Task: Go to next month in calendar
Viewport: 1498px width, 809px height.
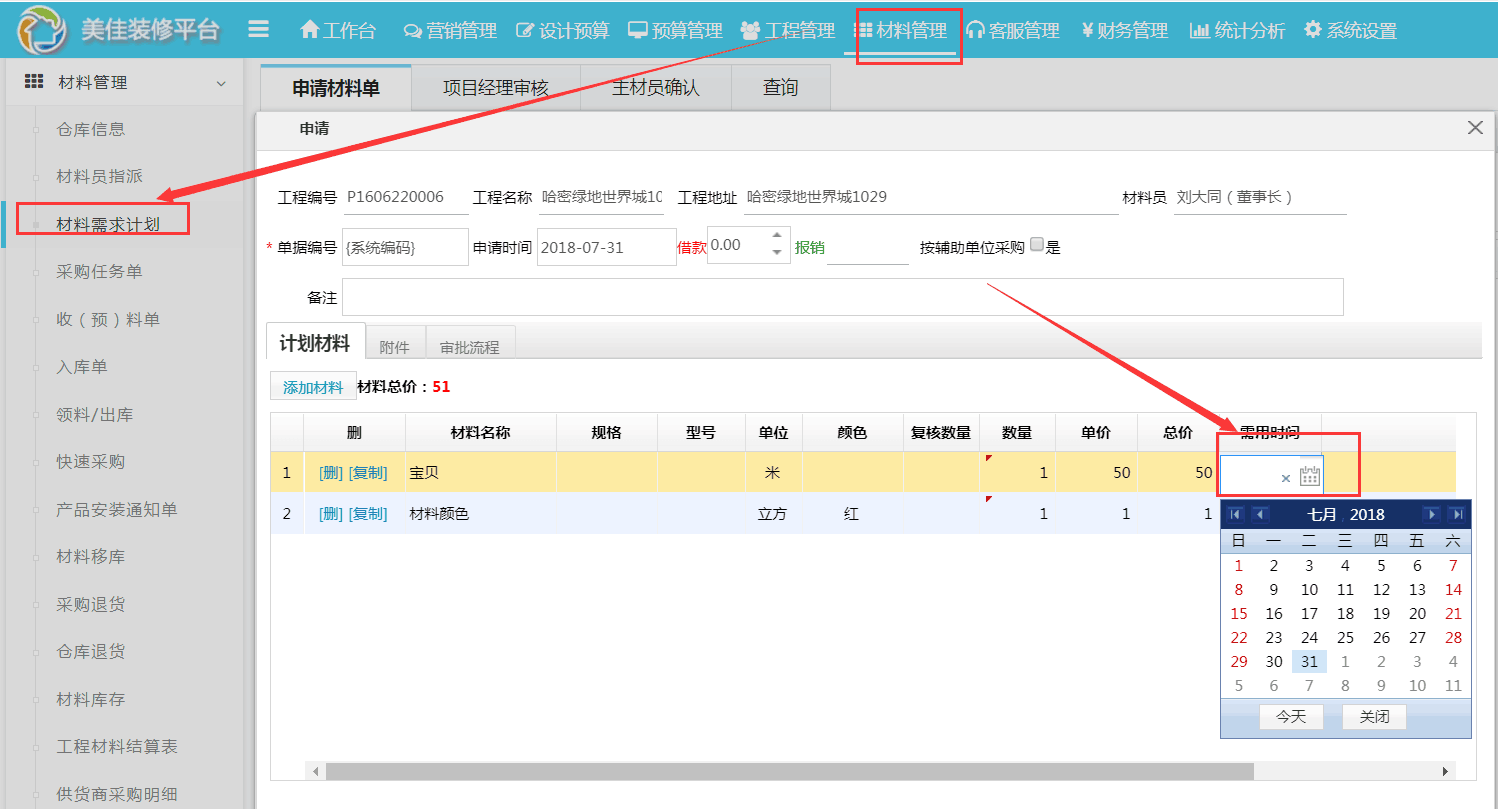Action: pyautogui.click(x=1432, y=514)
